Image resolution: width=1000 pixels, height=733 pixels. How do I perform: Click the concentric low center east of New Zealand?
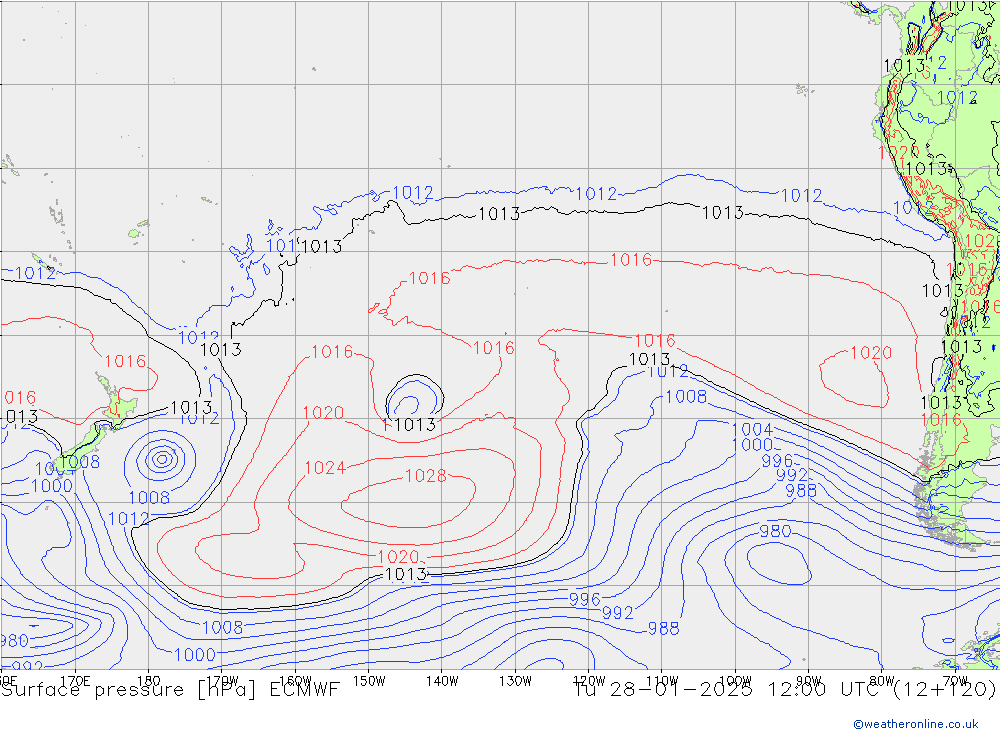pyautogui.click(x=161, y=459)
